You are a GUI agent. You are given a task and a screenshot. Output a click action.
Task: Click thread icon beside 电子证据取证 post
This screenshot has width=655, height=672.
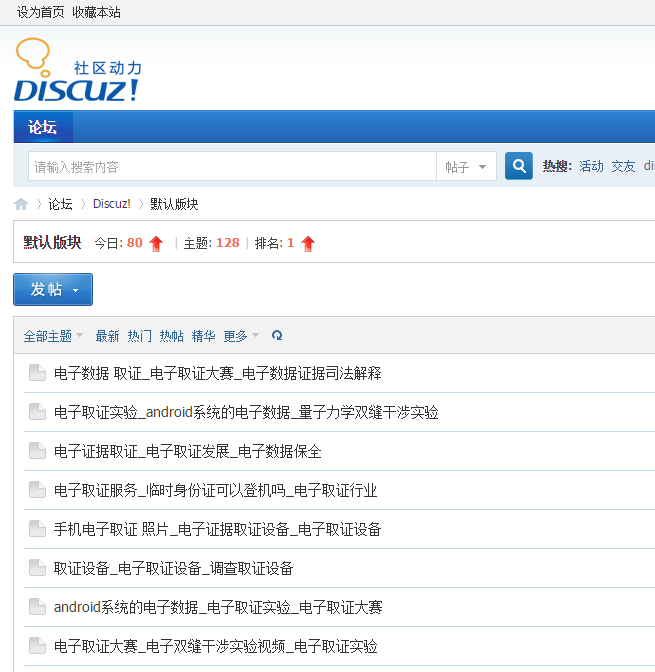[37, 451]
